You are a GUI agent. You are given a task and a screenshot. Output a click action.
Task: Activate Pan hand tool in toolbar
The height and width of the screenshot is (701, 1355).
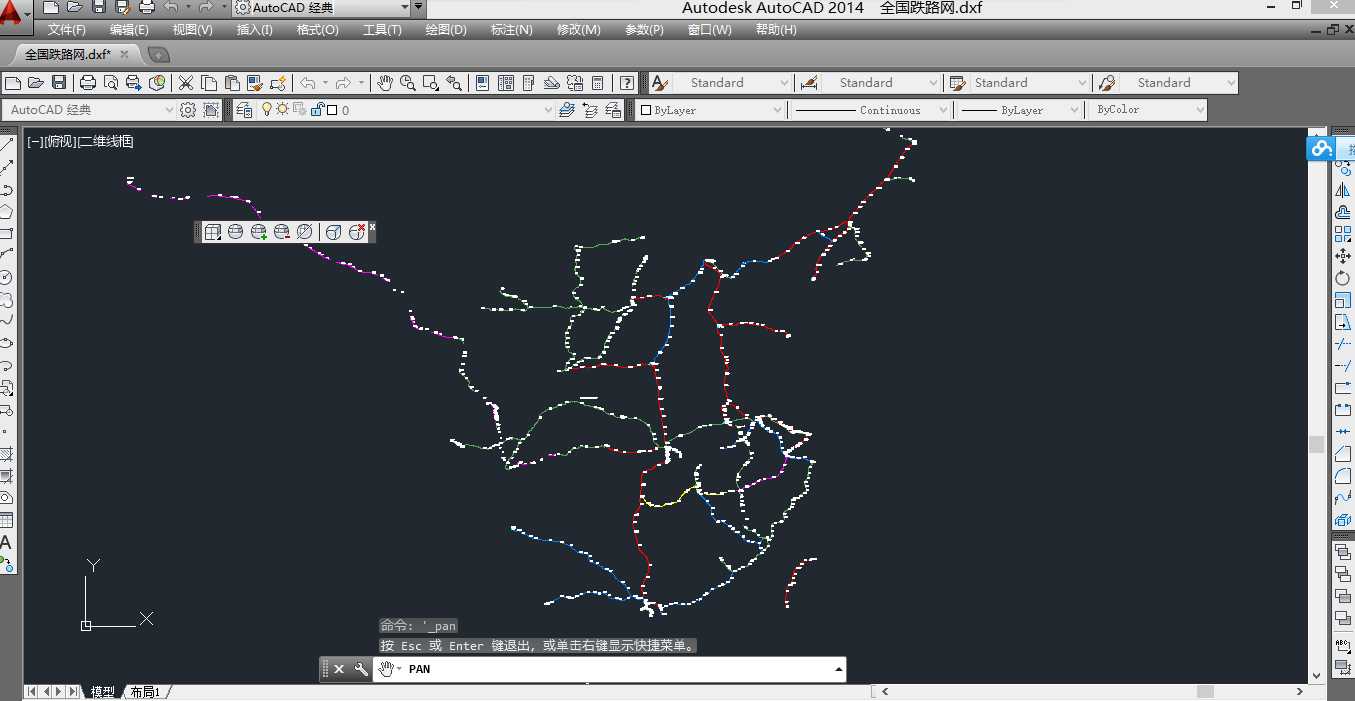(x=385, y=83)
